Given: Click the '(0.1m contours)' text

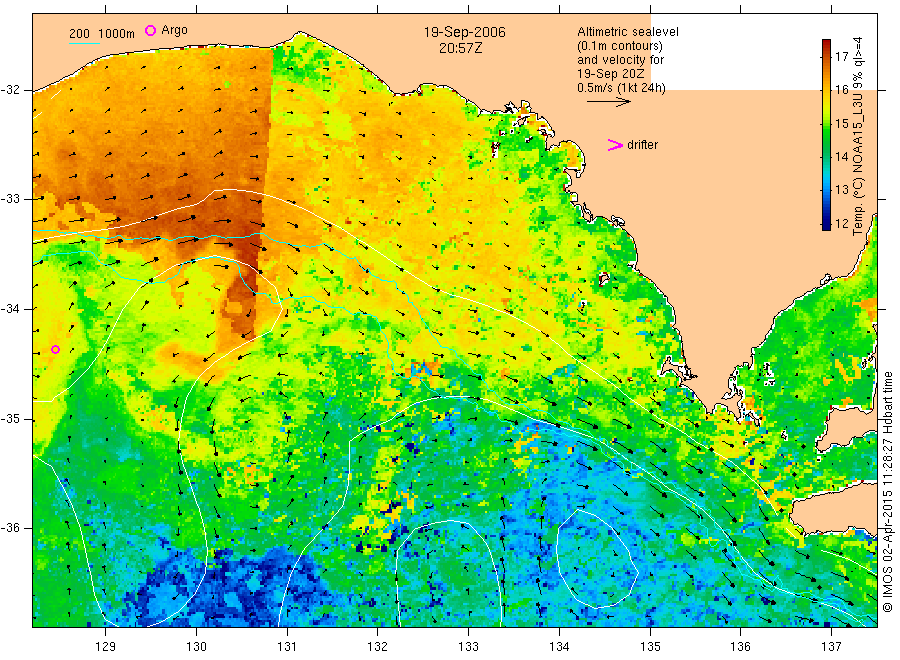Looking at the screenshot, I should tap(619, 46).
